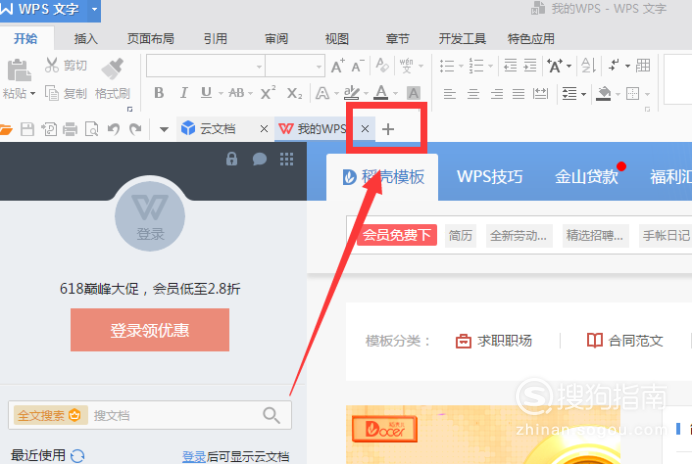
Task: Open the font size dropdown
Action: pos(319,67)
